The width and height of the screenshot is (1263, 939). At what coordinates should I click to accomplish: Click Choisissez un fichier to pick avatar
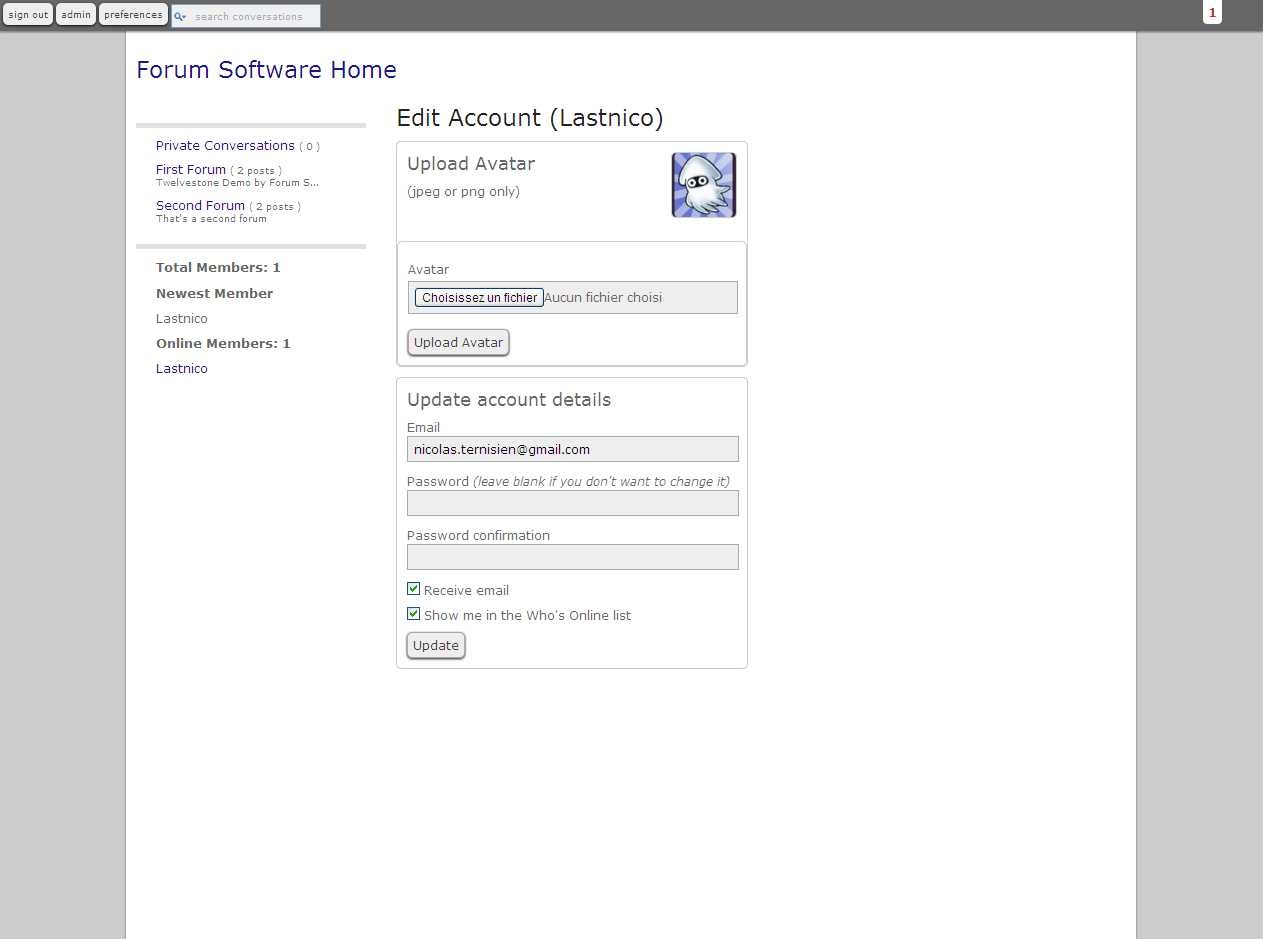(x=479, y=298)
